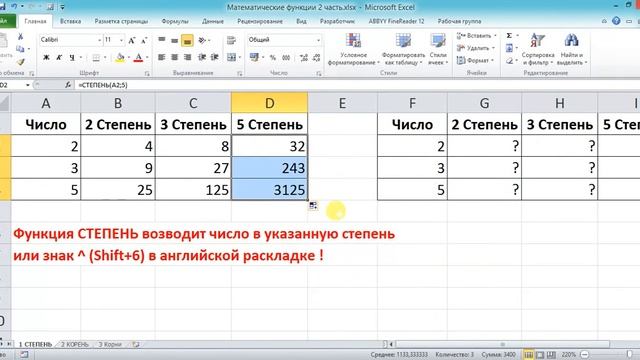Switch to Normal view in status bar
The width and height of the screenshot is (640, 360).
529,355
